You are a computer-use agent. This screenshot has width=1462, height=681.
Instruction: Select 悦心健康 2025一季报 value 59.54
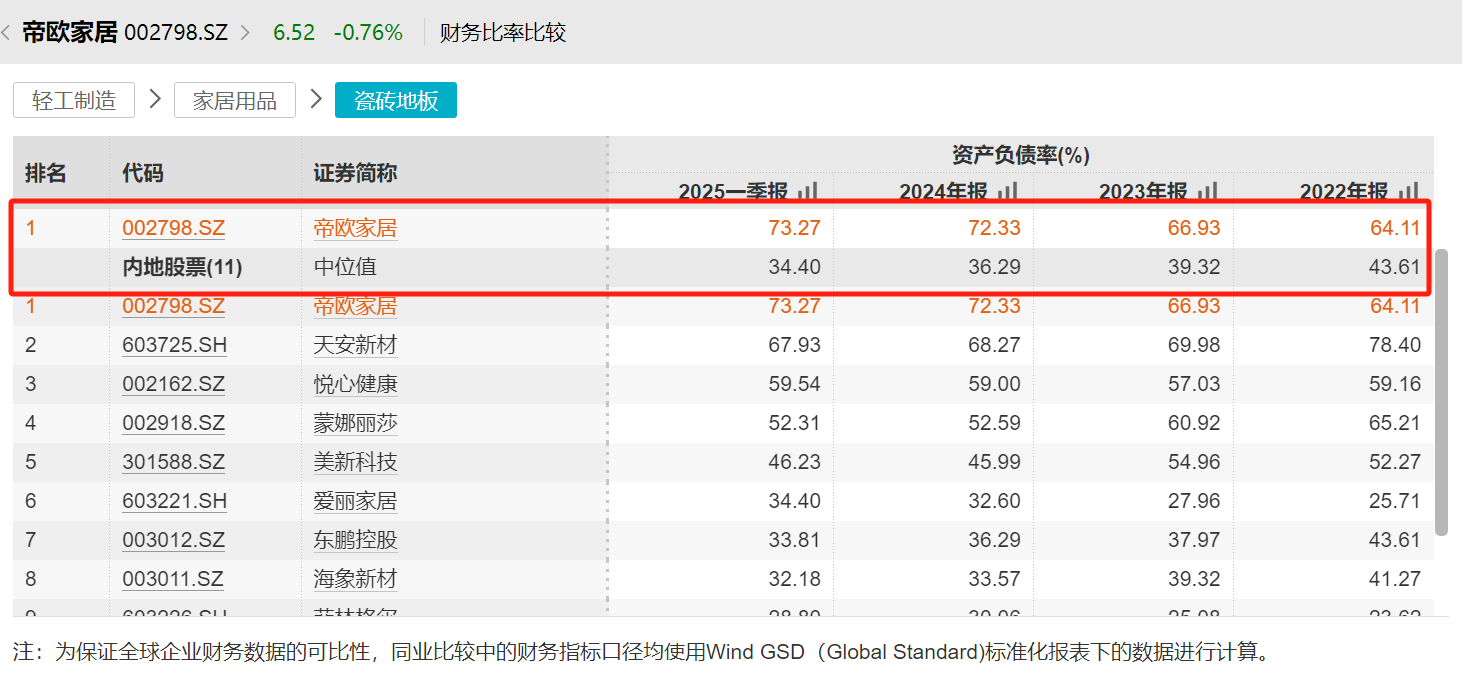[x=794, y=384]
